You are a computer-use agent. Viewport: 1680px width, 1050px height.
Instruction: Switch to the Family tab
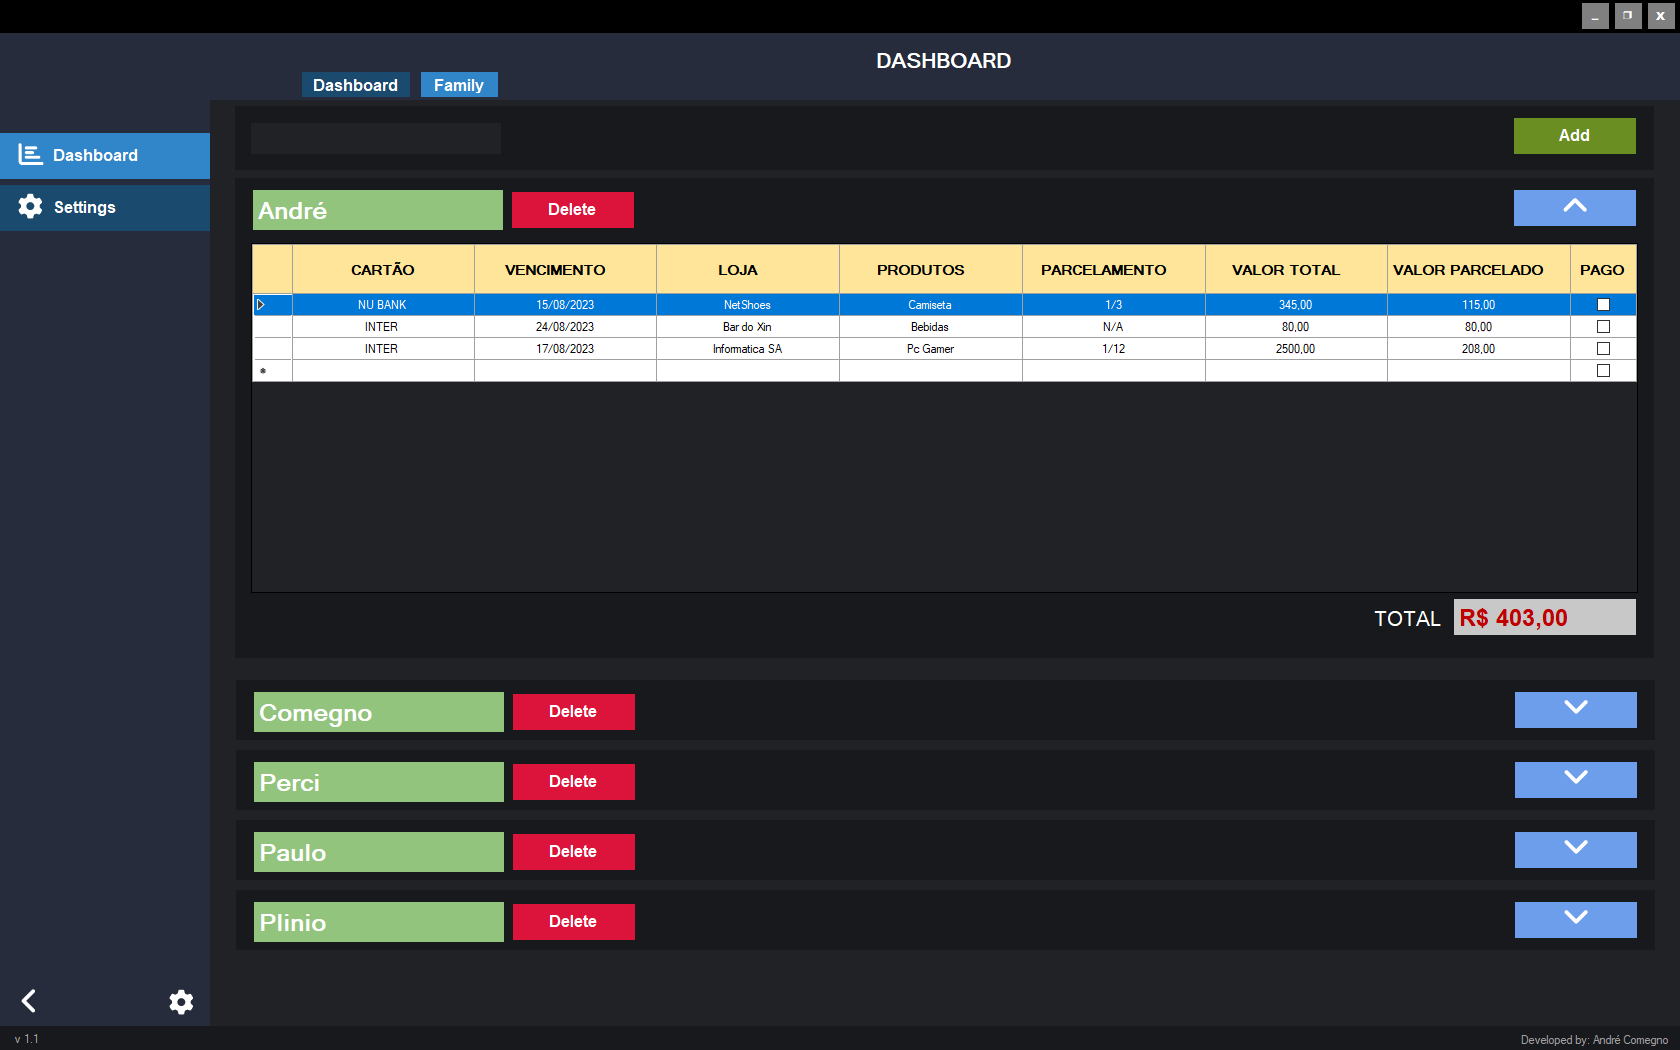tap(459, 85)
